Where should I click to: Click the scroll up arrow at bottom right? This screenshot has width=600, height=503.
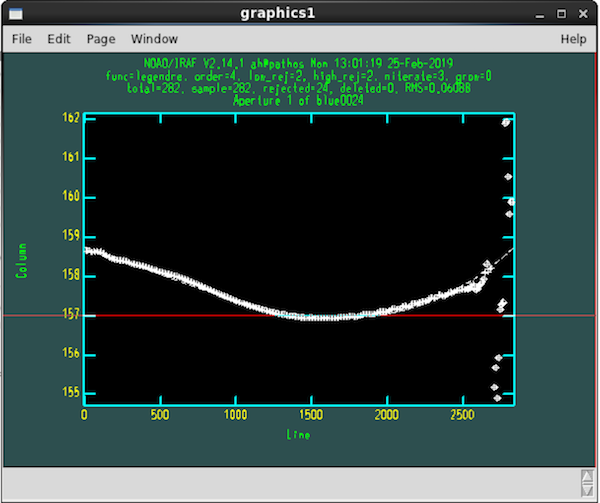pyautogui.click(x=587, y=476)
